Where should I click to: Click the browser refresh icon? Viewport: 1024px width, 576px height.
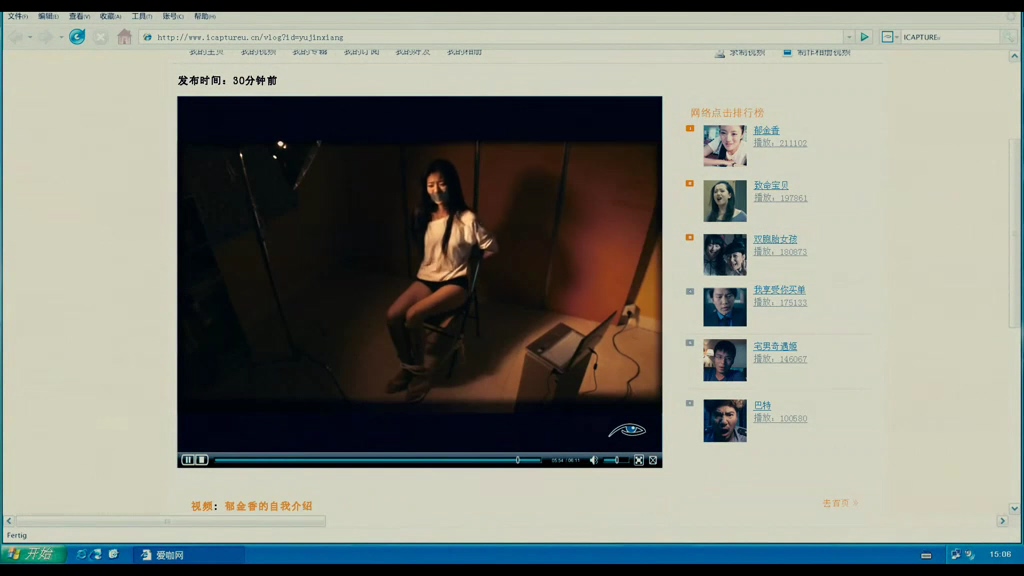click(x=77, y=37)
